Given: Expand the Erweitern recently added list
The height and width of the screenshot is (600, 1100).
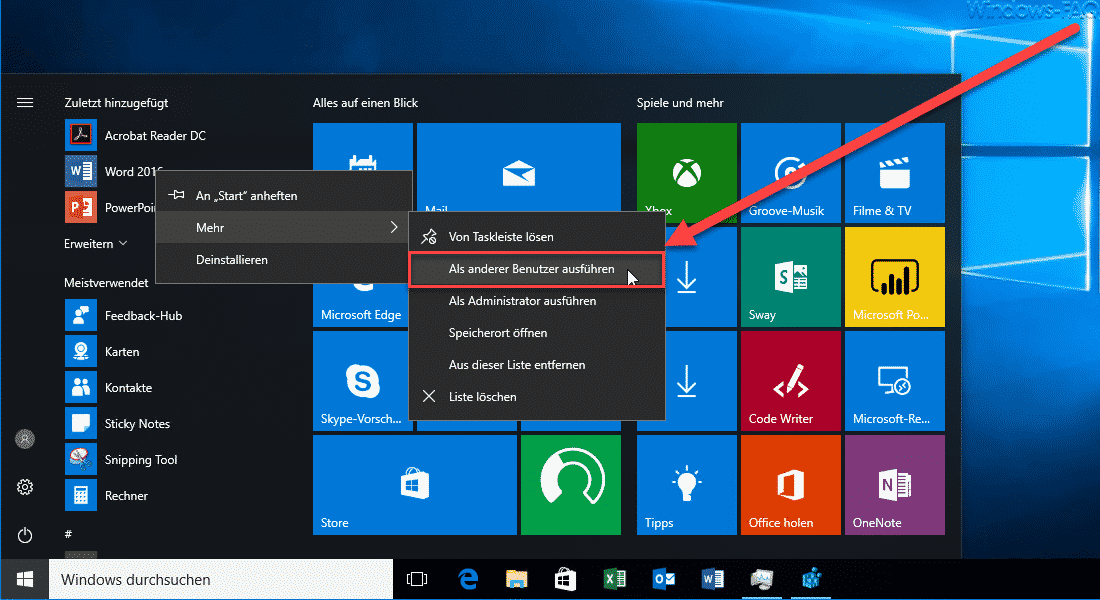Looking at the screenshot, I should (x=95, y=244).
